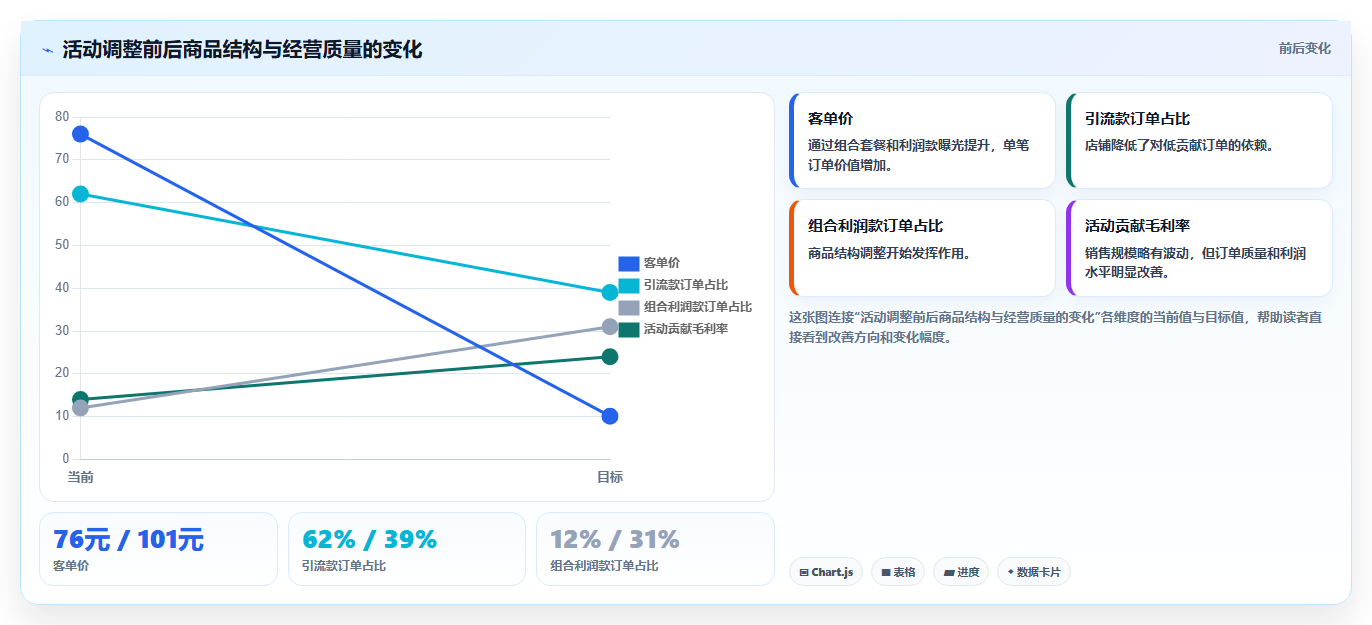Viewport: 1372px width, 625px height.
Task: Click the 活动贡献毛利率 insight card title
Action: click(x=1137, y=226)
